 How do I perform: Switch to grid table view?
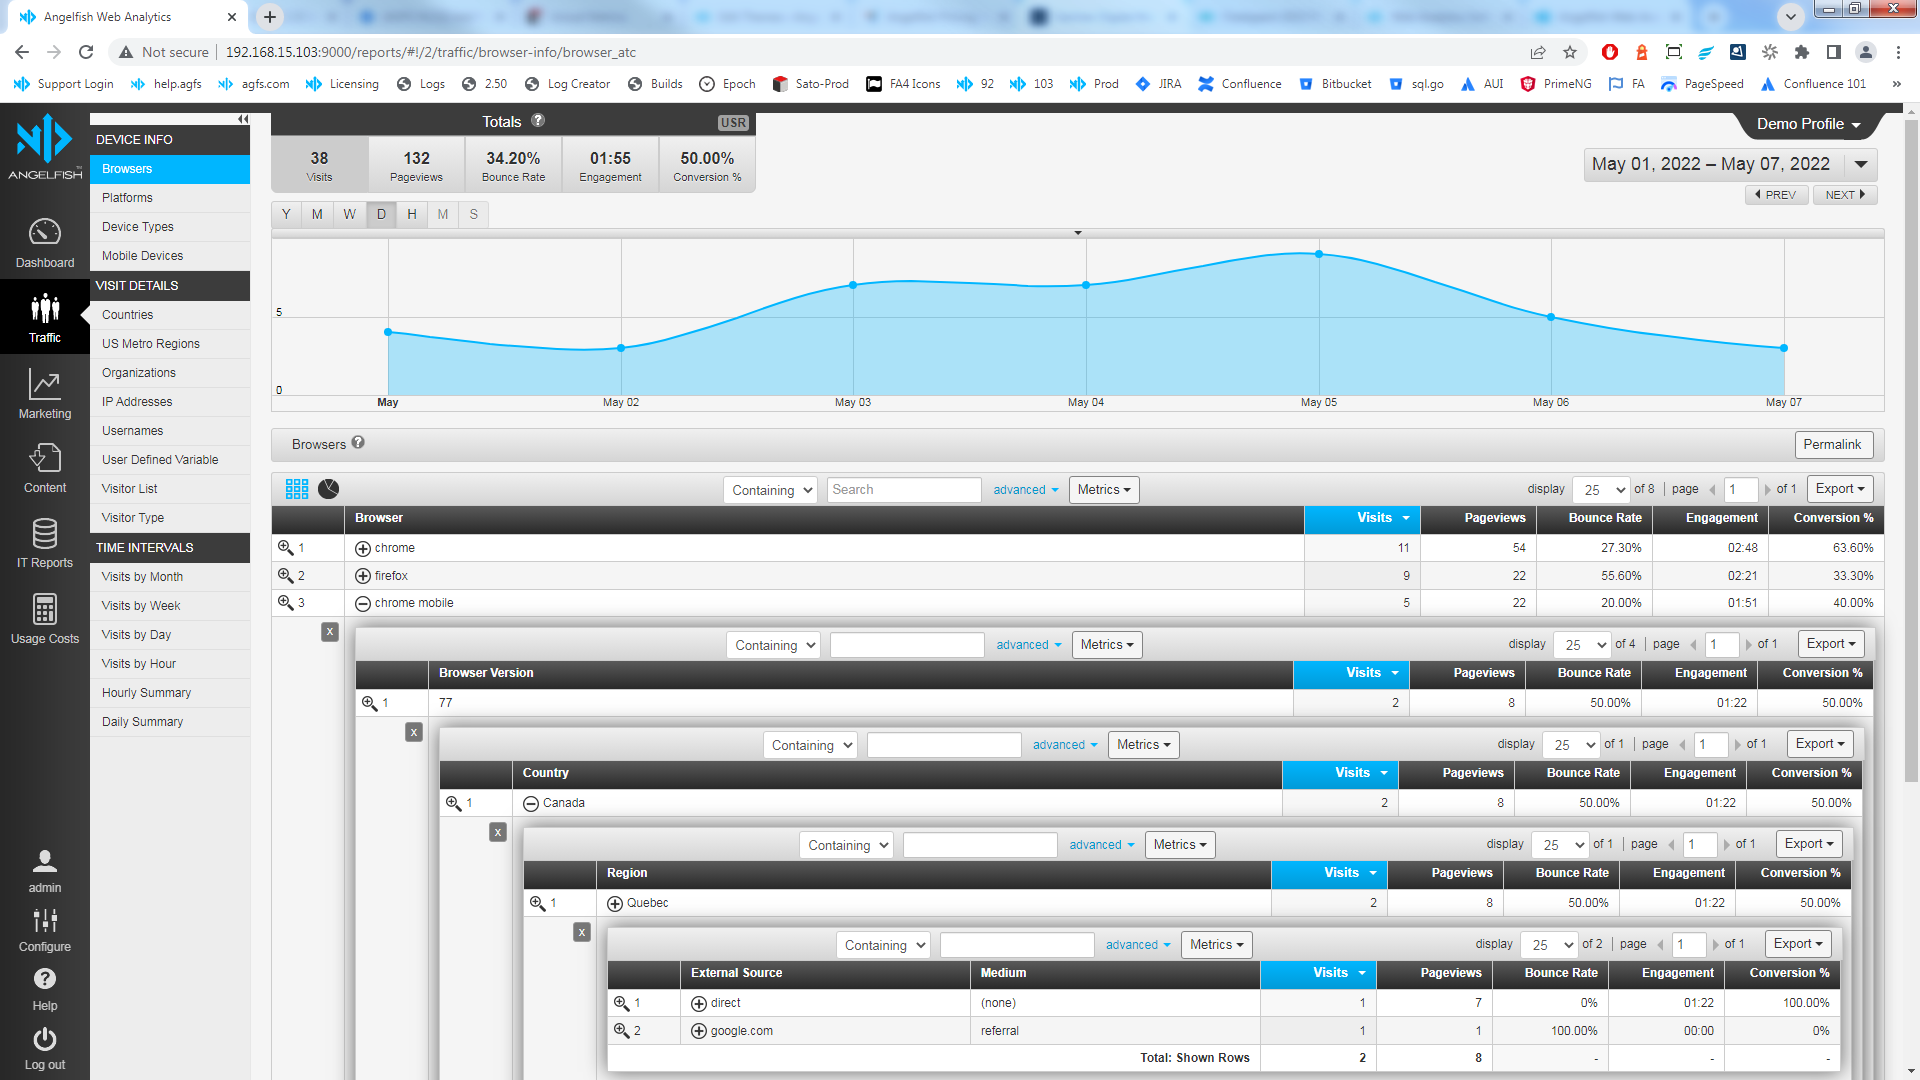(297, 489)
